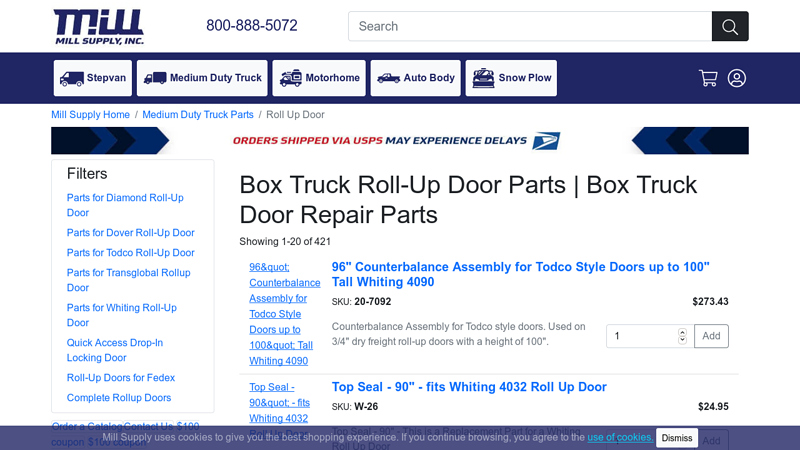Filter by Parts for Whiting Roll-Up Door
The width and height of the screenshot is (800, 450).
pos(122,315)
